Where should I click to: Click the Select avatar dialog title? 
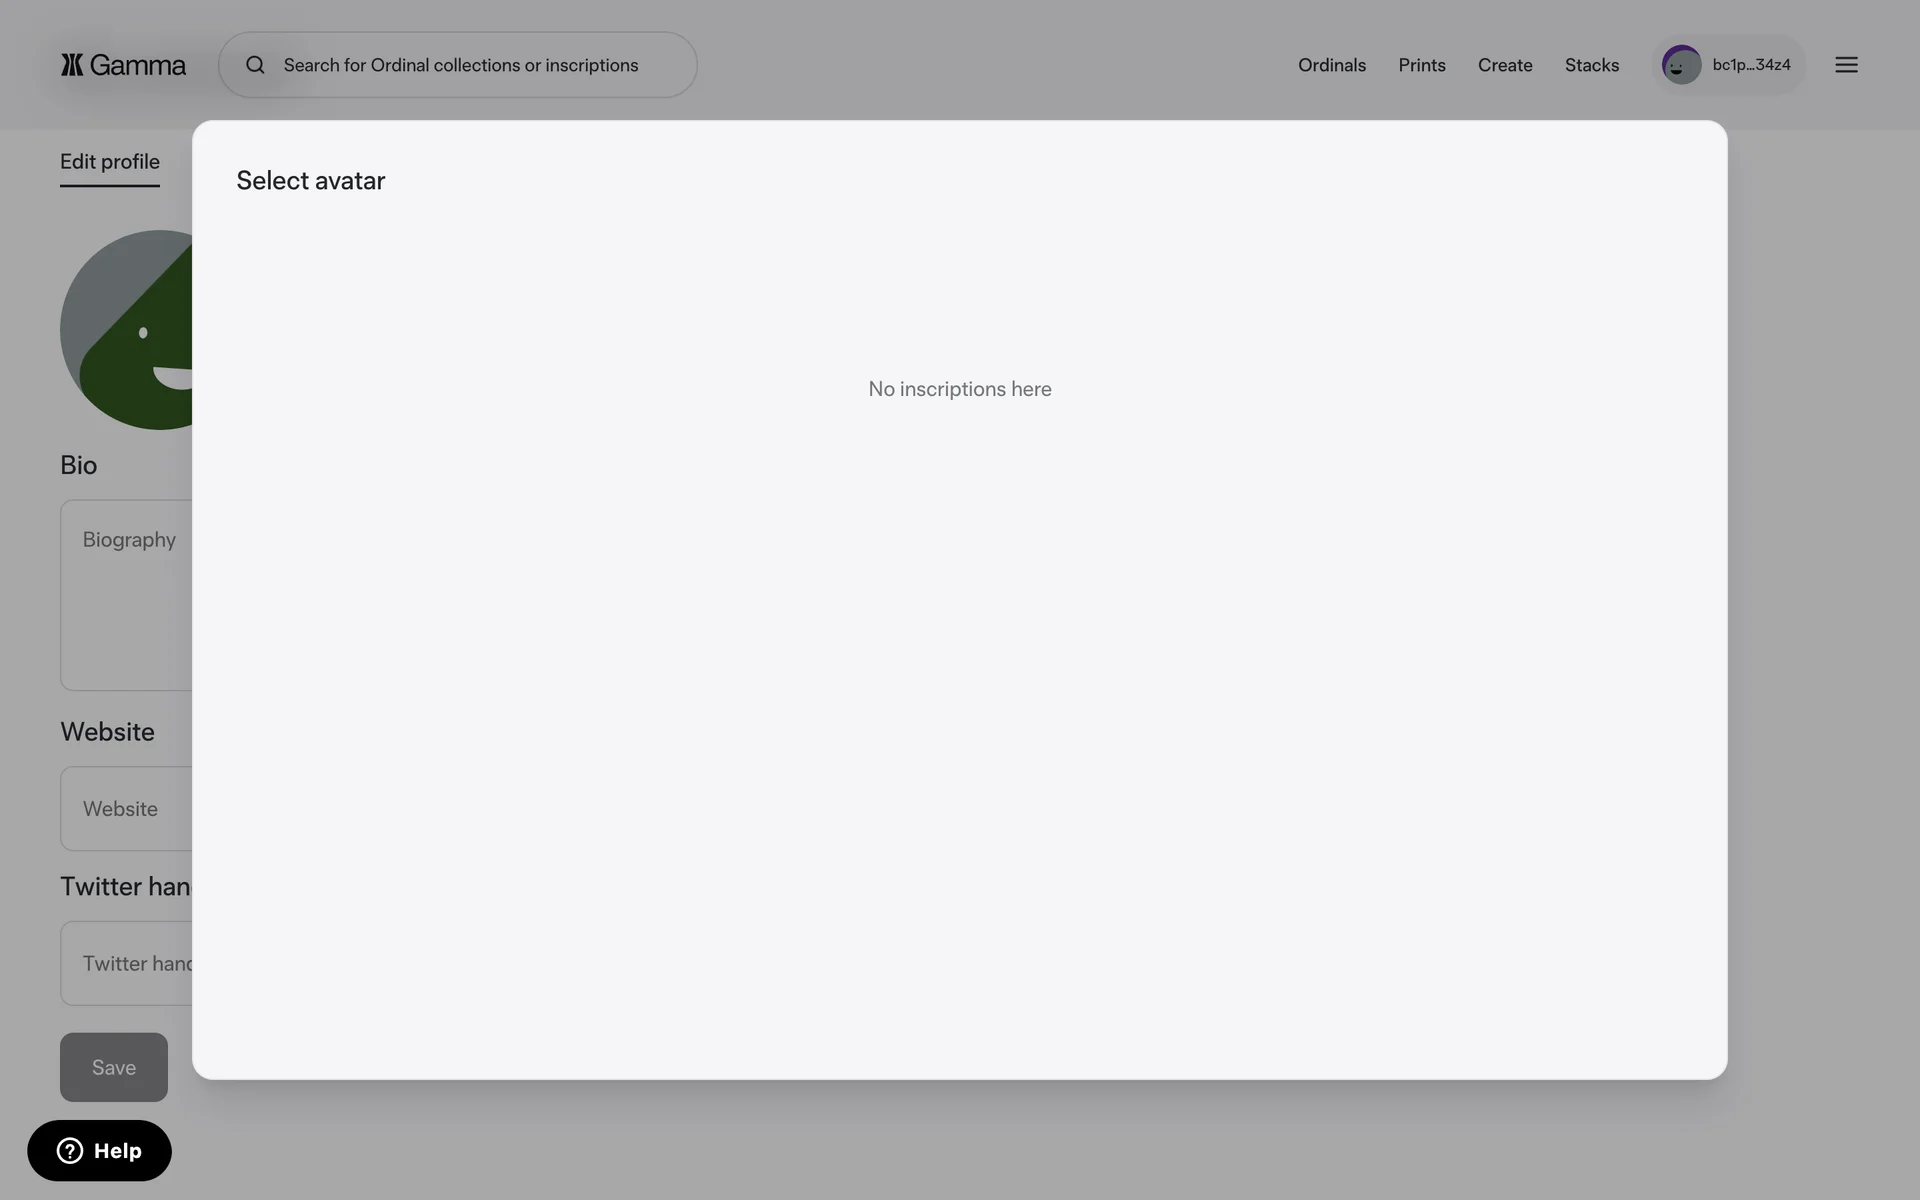tap(310, 181)
